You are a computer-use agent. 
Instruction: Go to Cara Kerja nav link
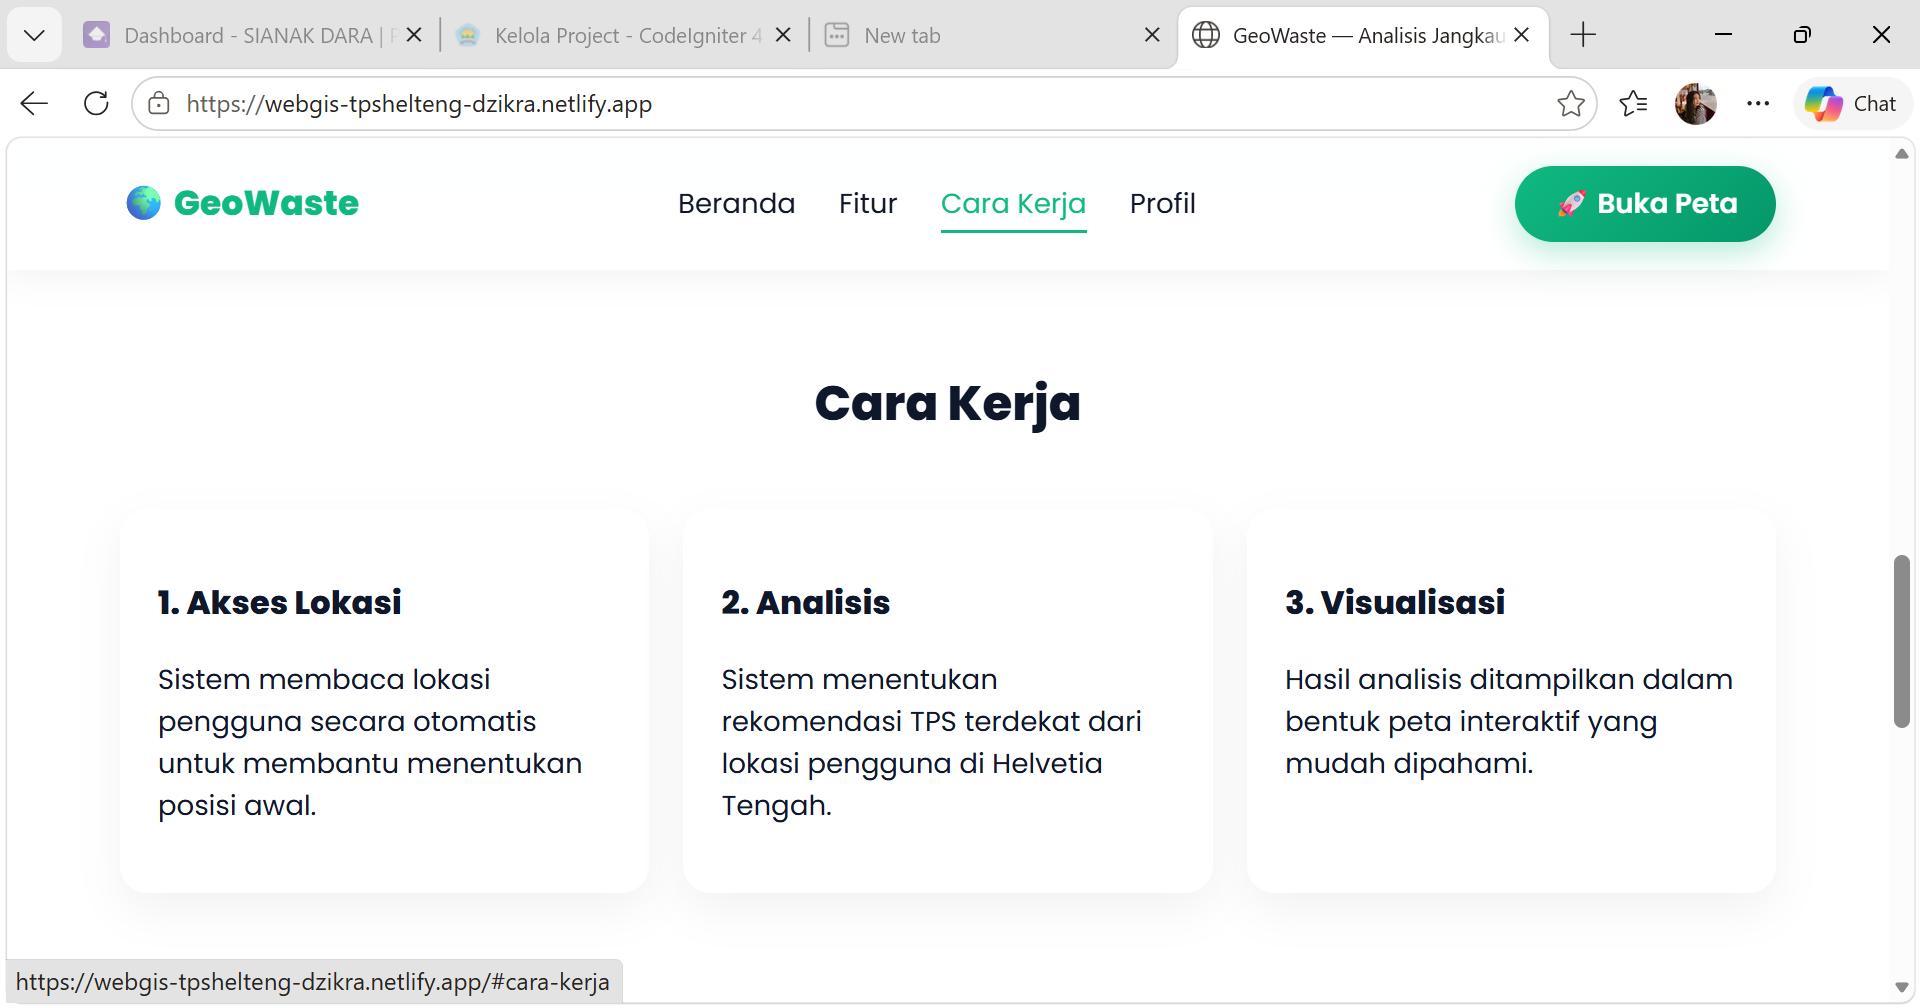click(x=1013, y=203)
